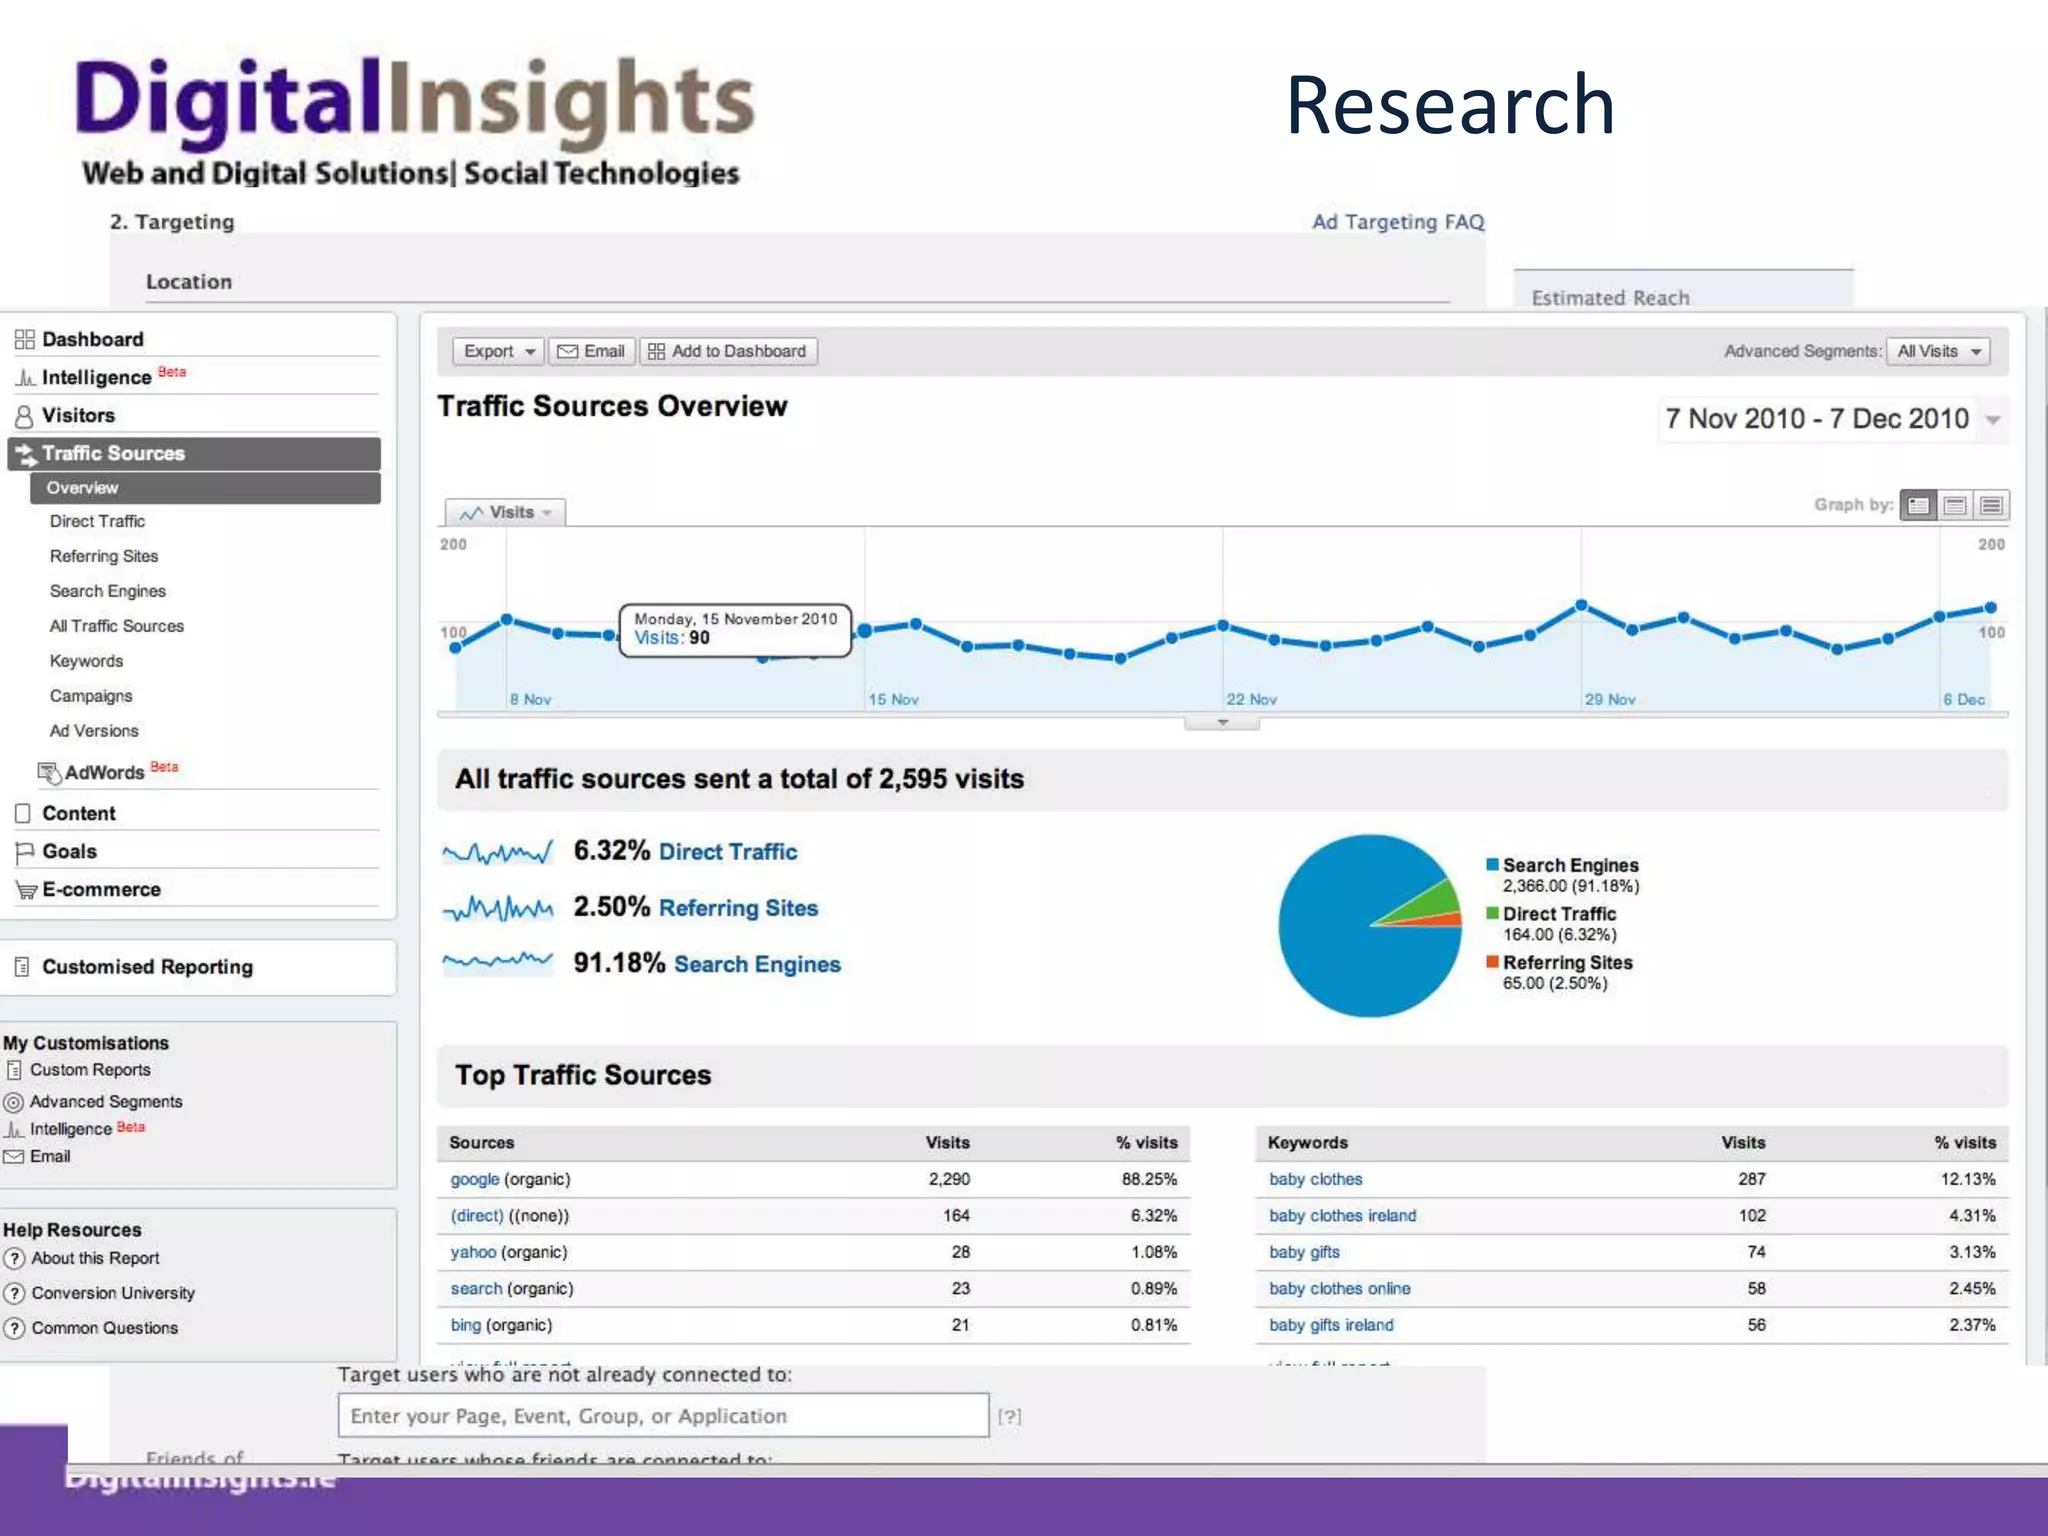Open the google organic source link

click(475, 1180)
